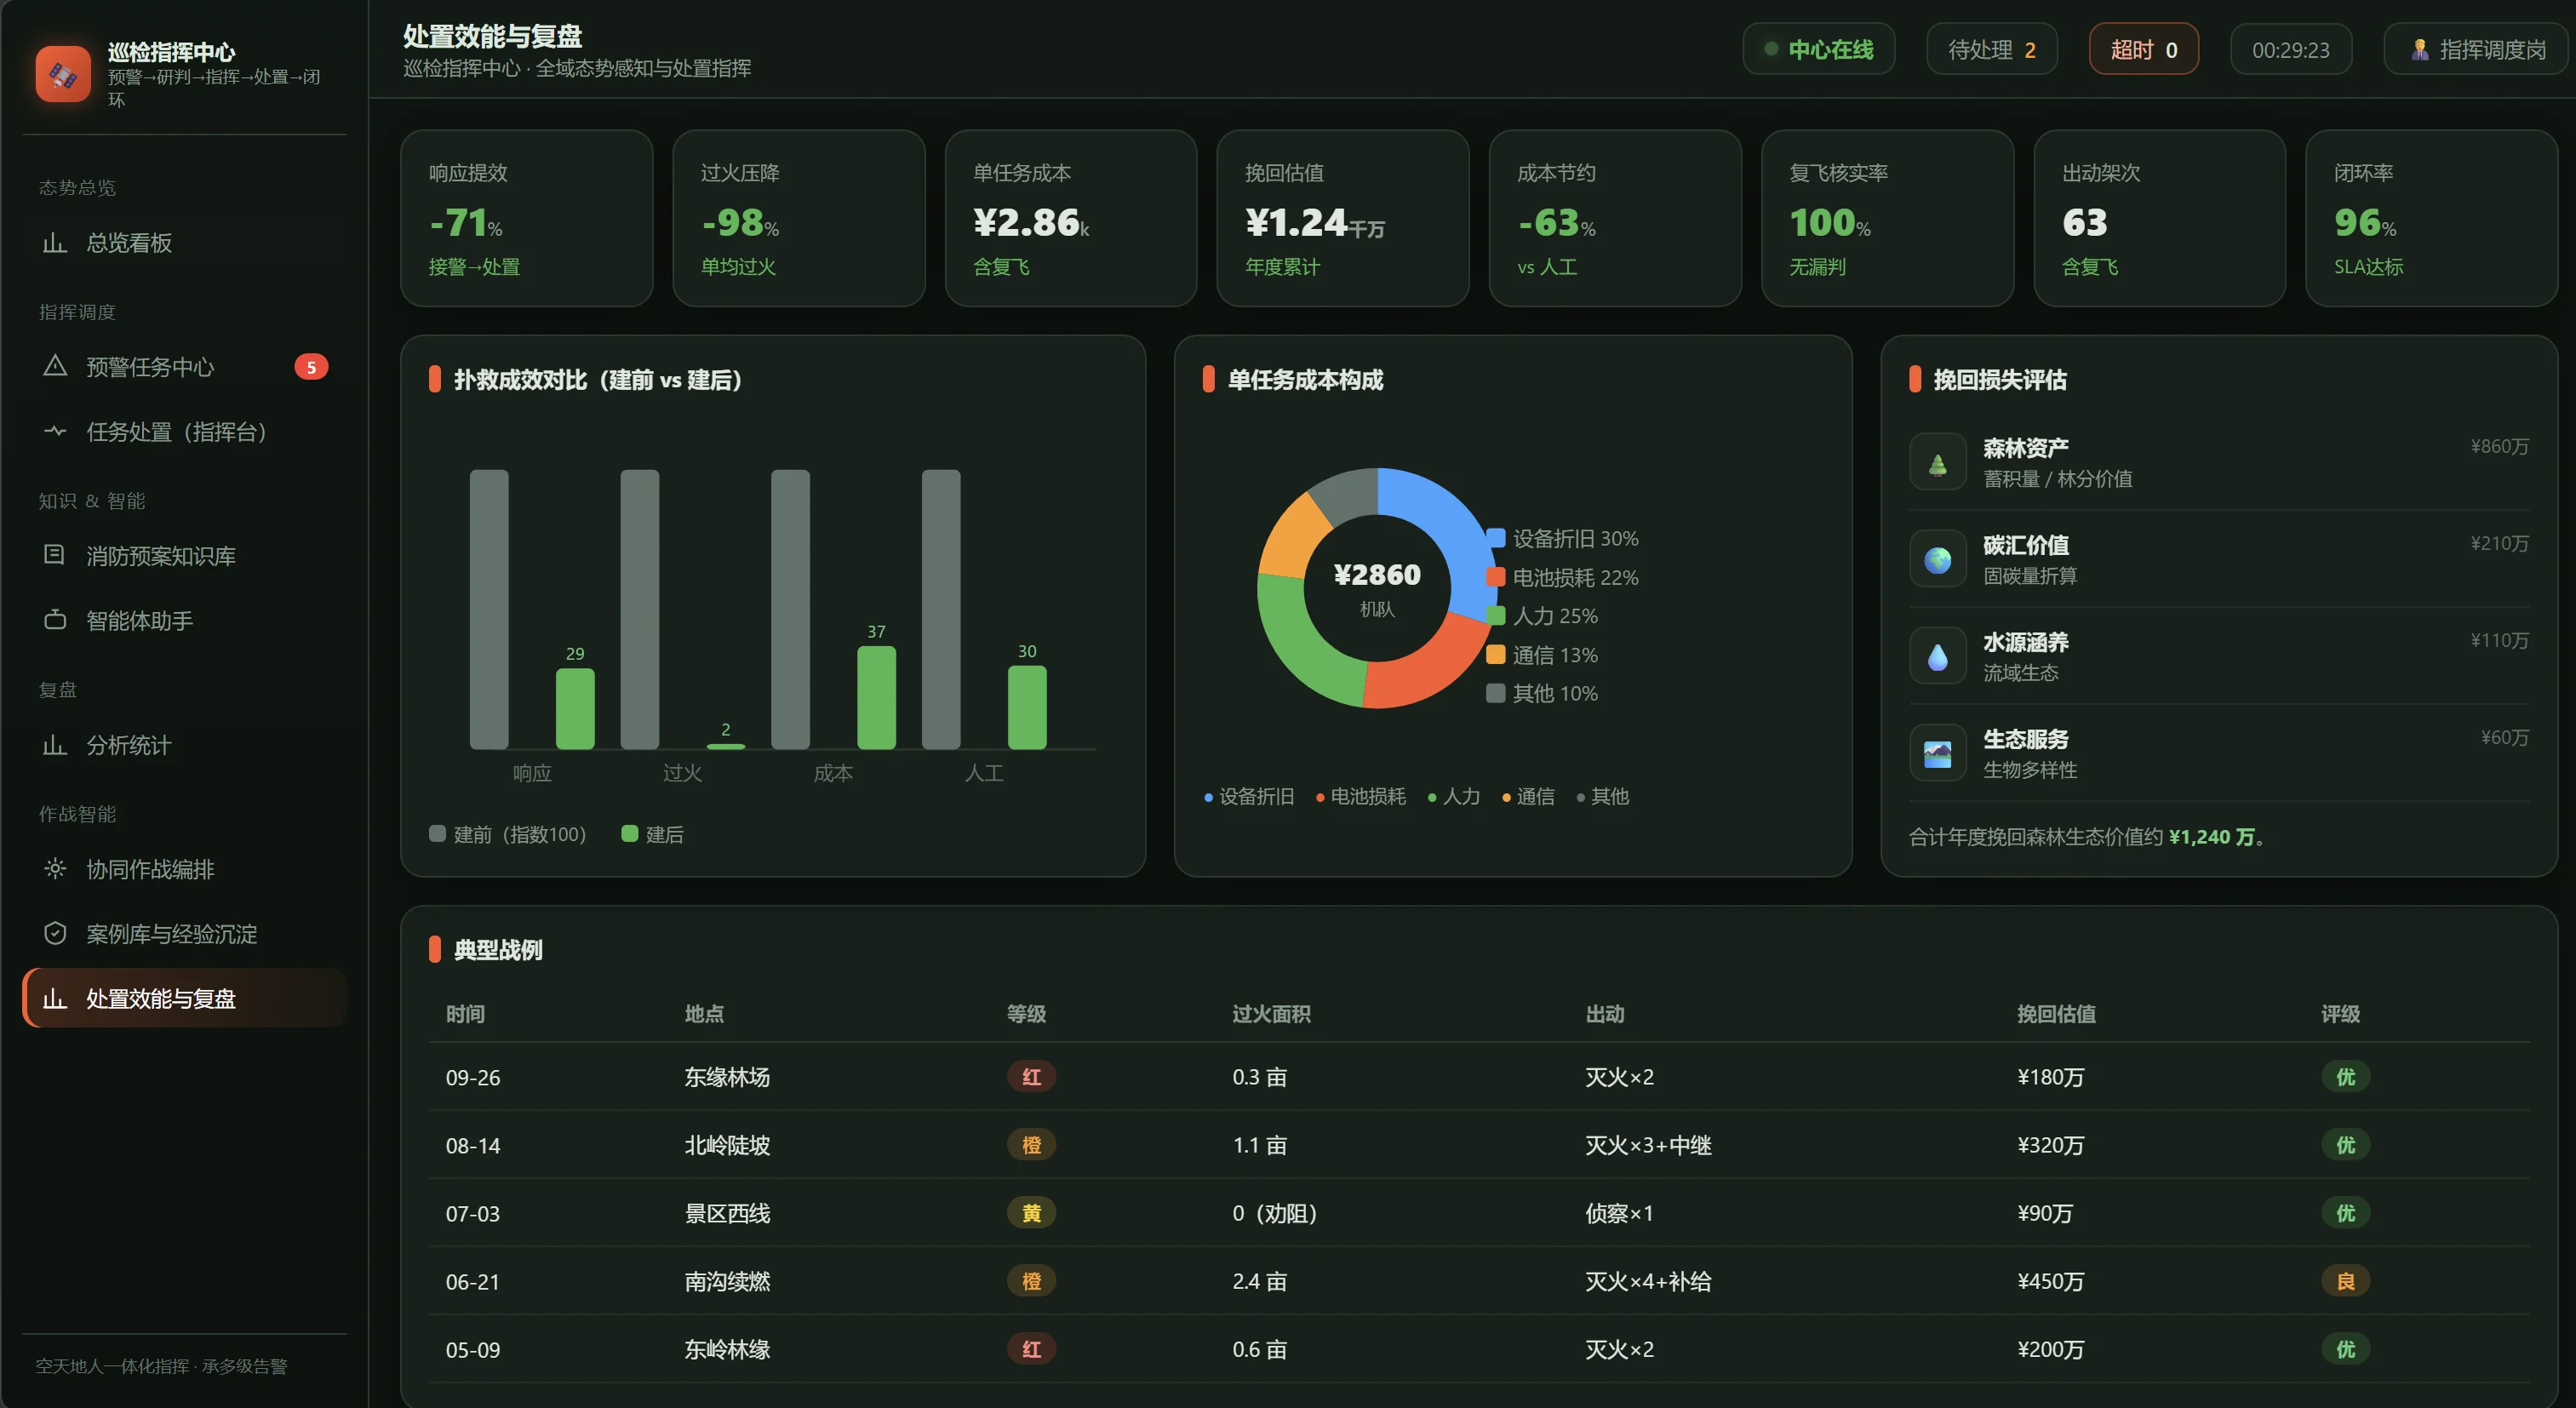Go to 消防预案知识库 page
The height and width of the screenshot is (1408, 2576).
pyautogui.click(x=185, y=556)
